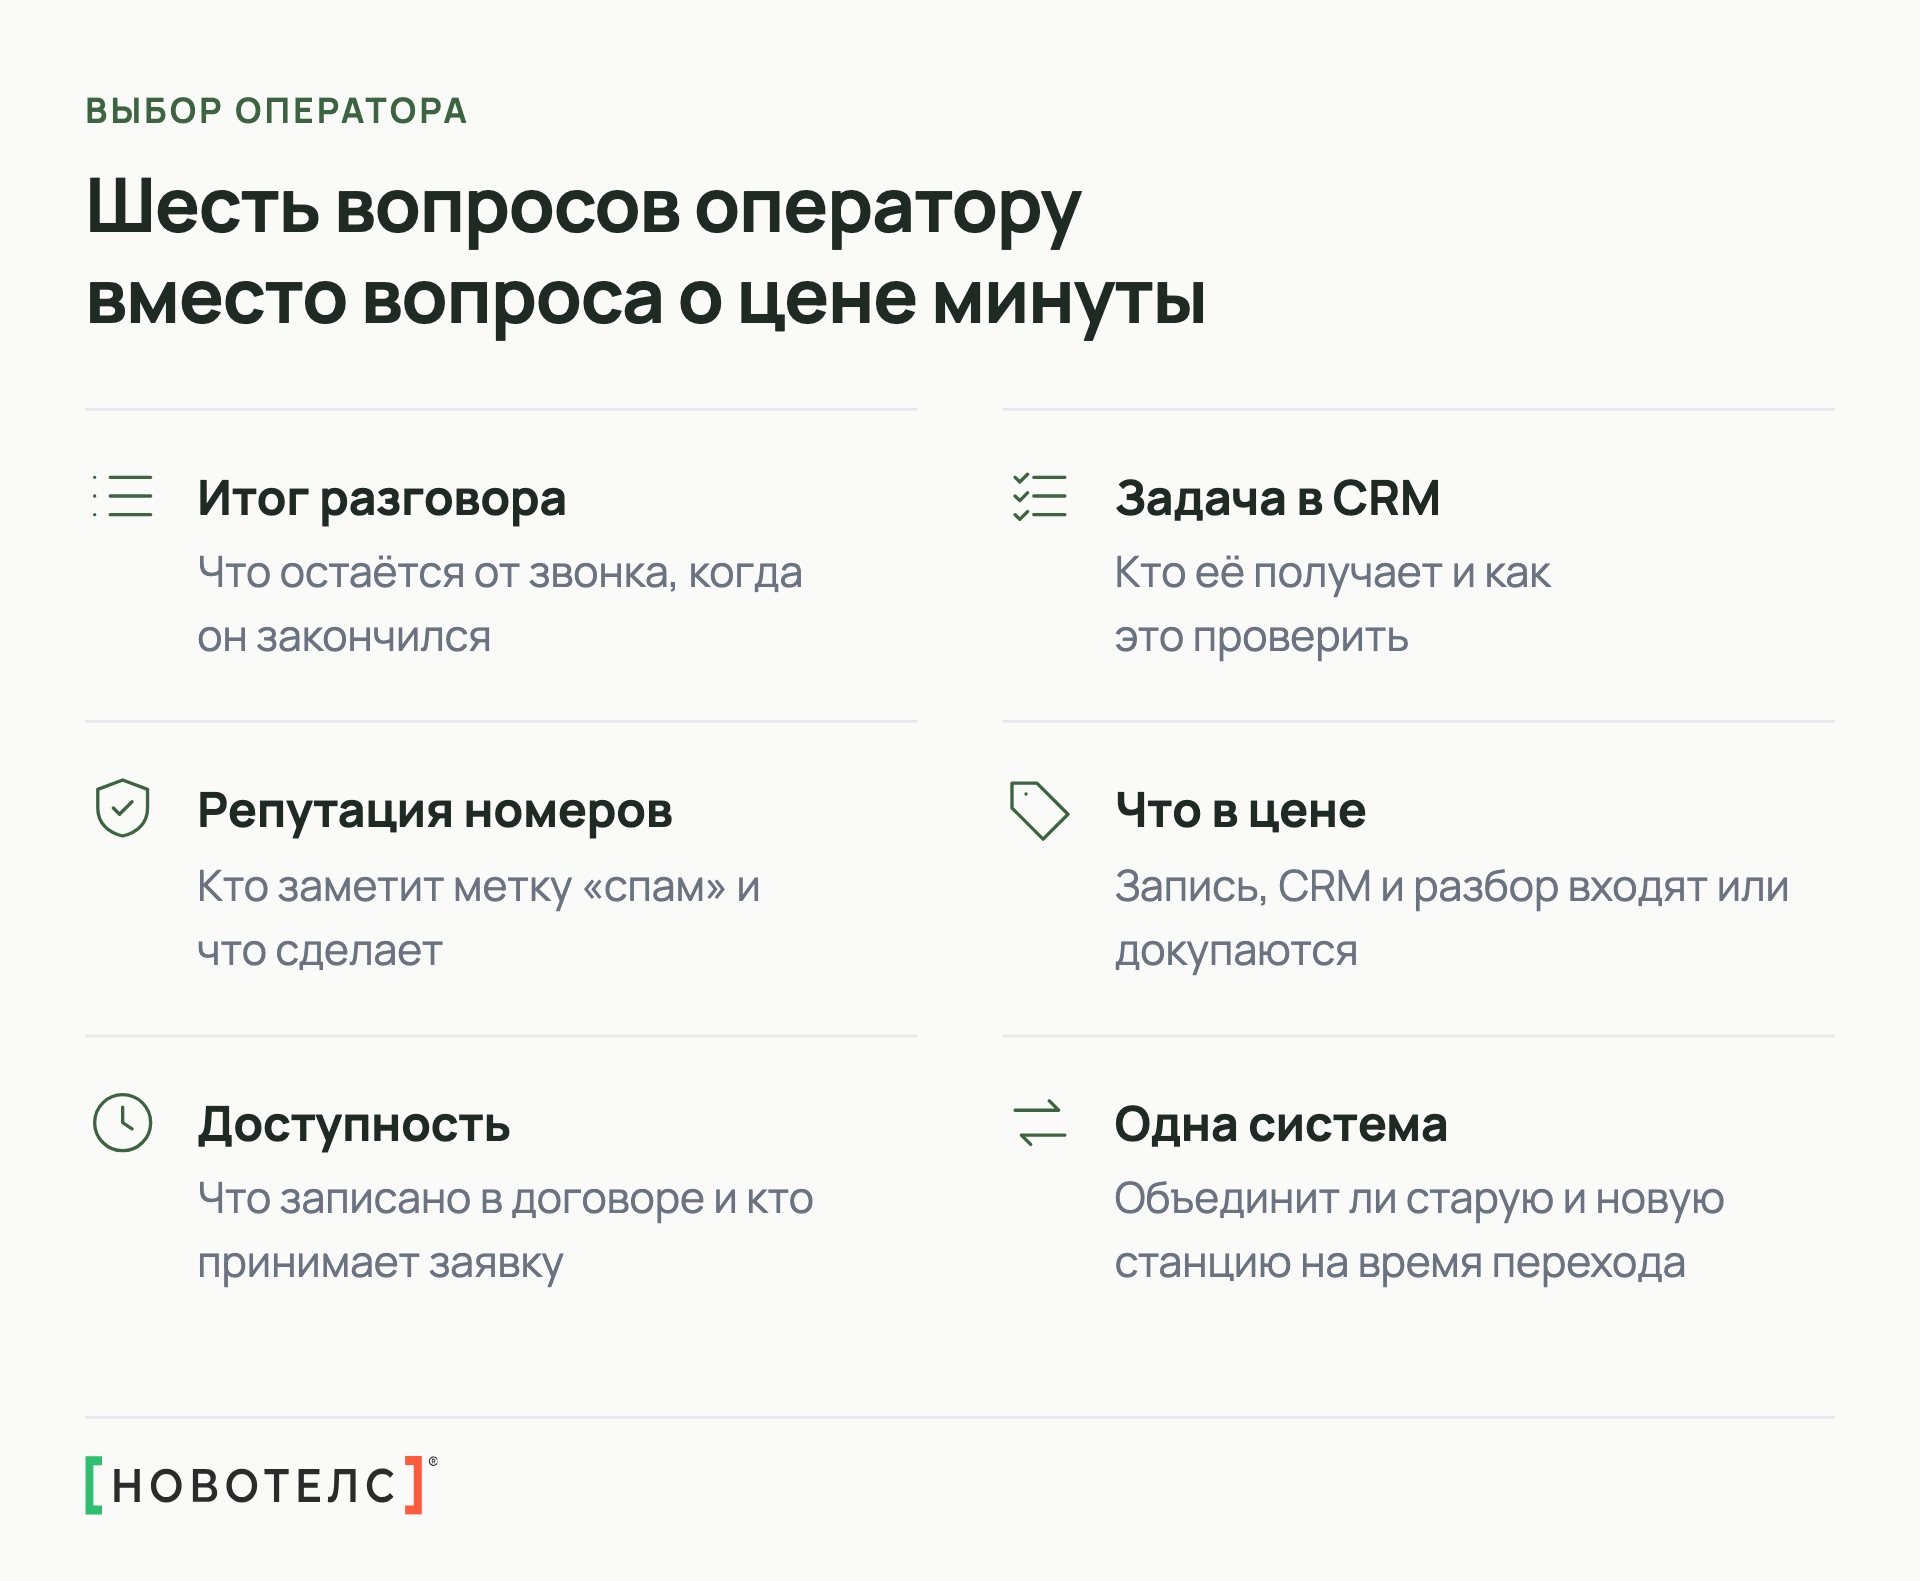Click the text Объединит ли старую и новую
Viewport: 1920px width, 1581px height.
1420,1200
